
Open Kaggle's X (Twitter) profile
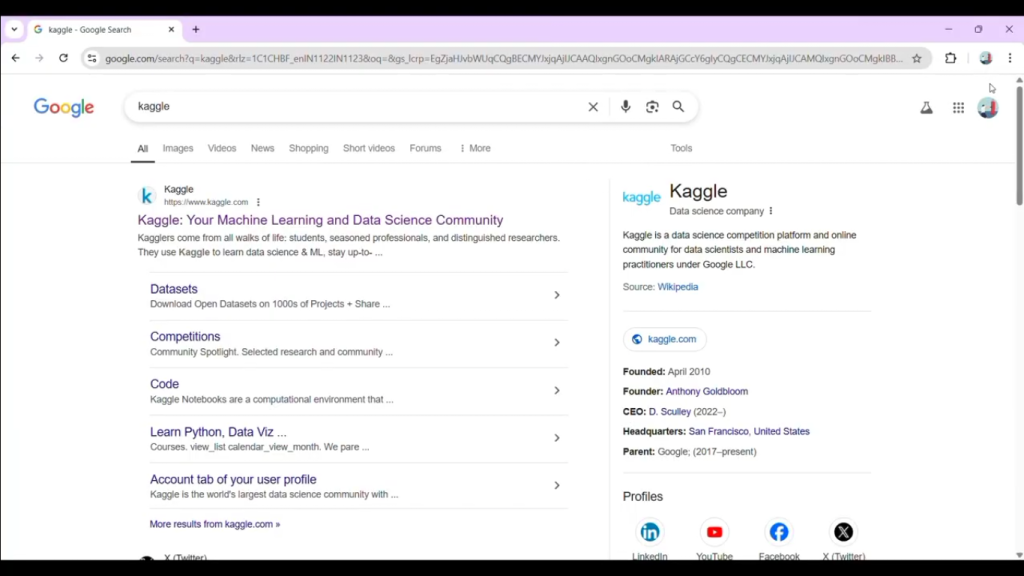[844, 532]
